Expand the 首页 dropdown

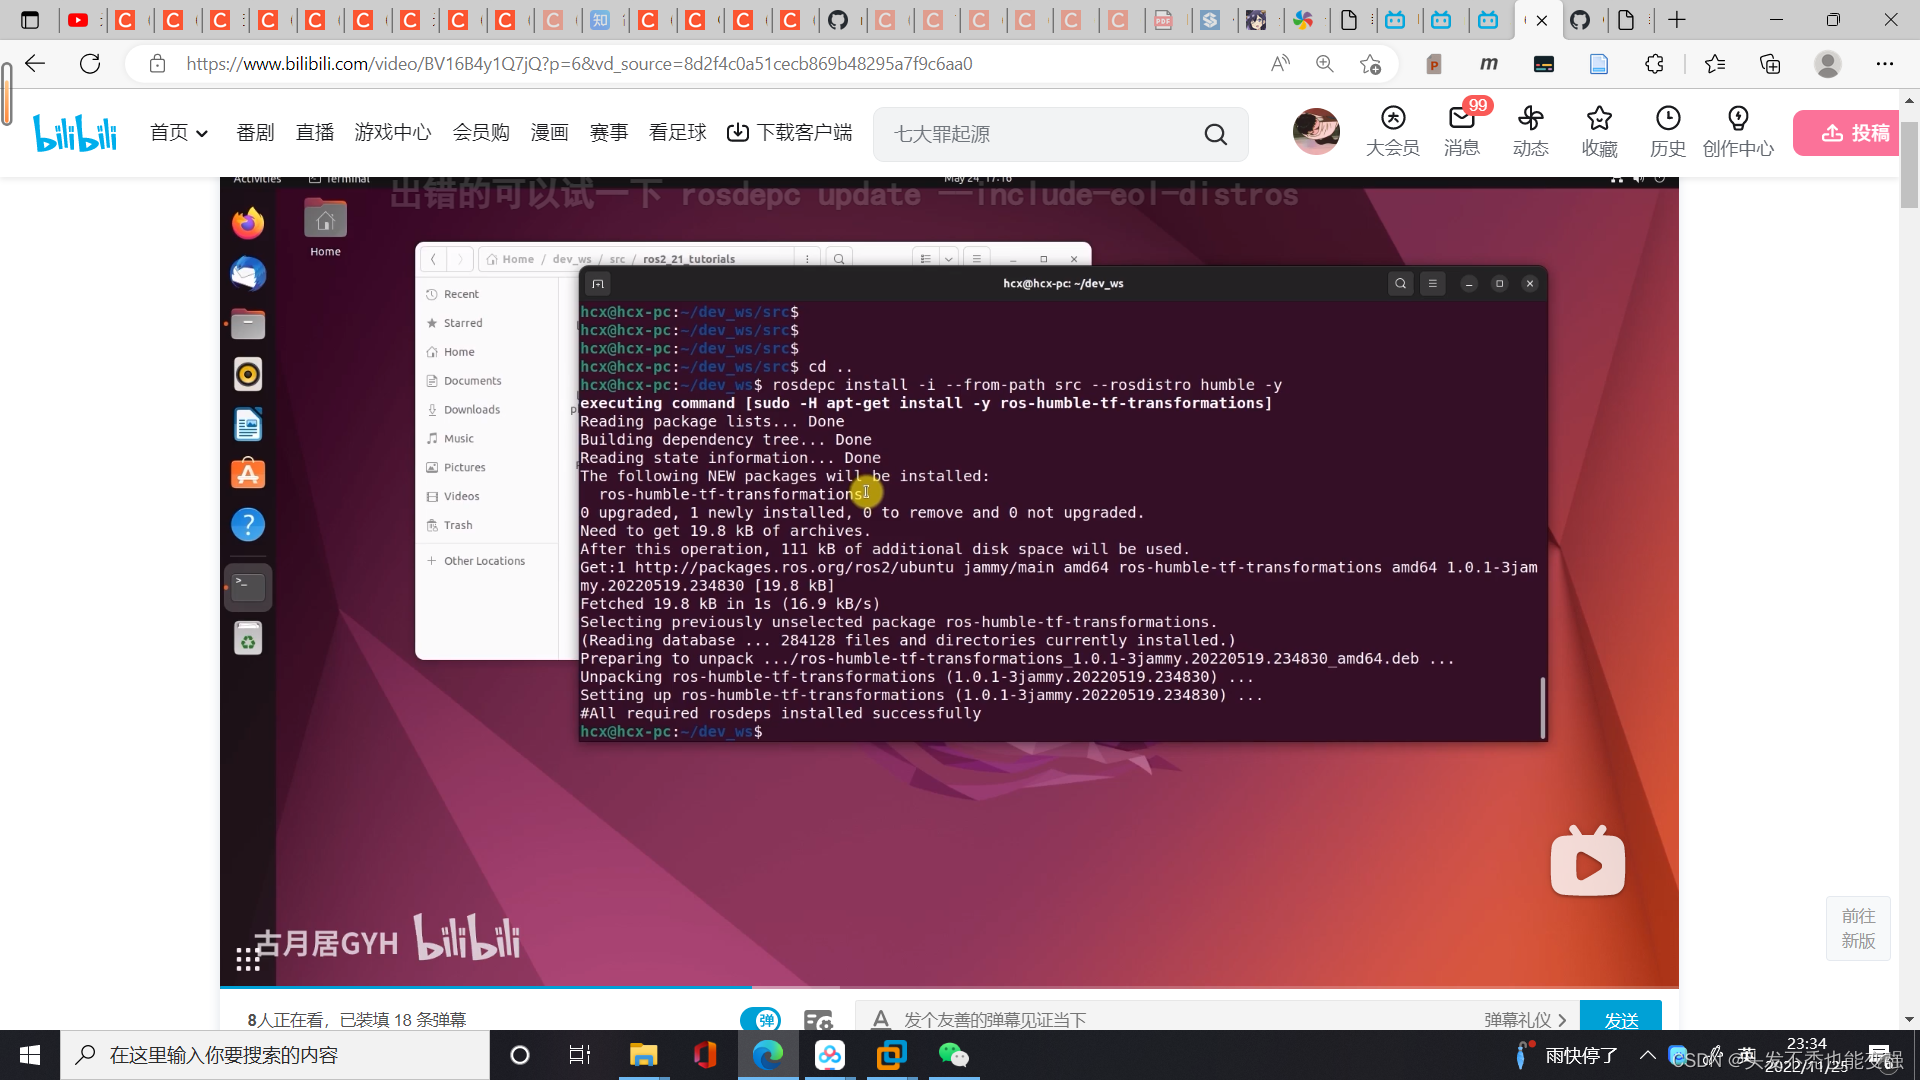click(179, 133)
